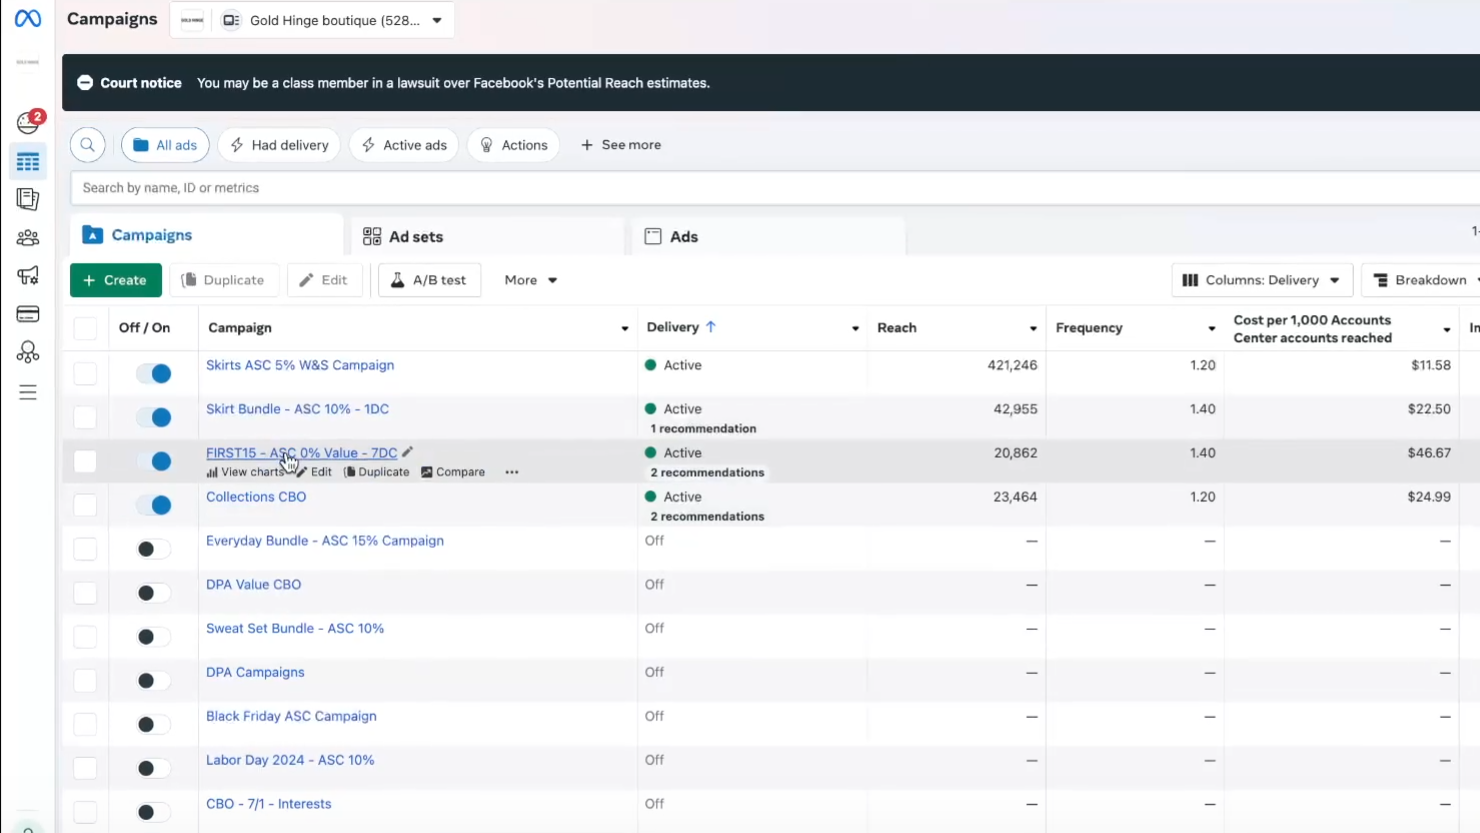The image size is (1480, 833).
Task: Open Billing card icon in sidebar
Action: (x=28, y=314)
